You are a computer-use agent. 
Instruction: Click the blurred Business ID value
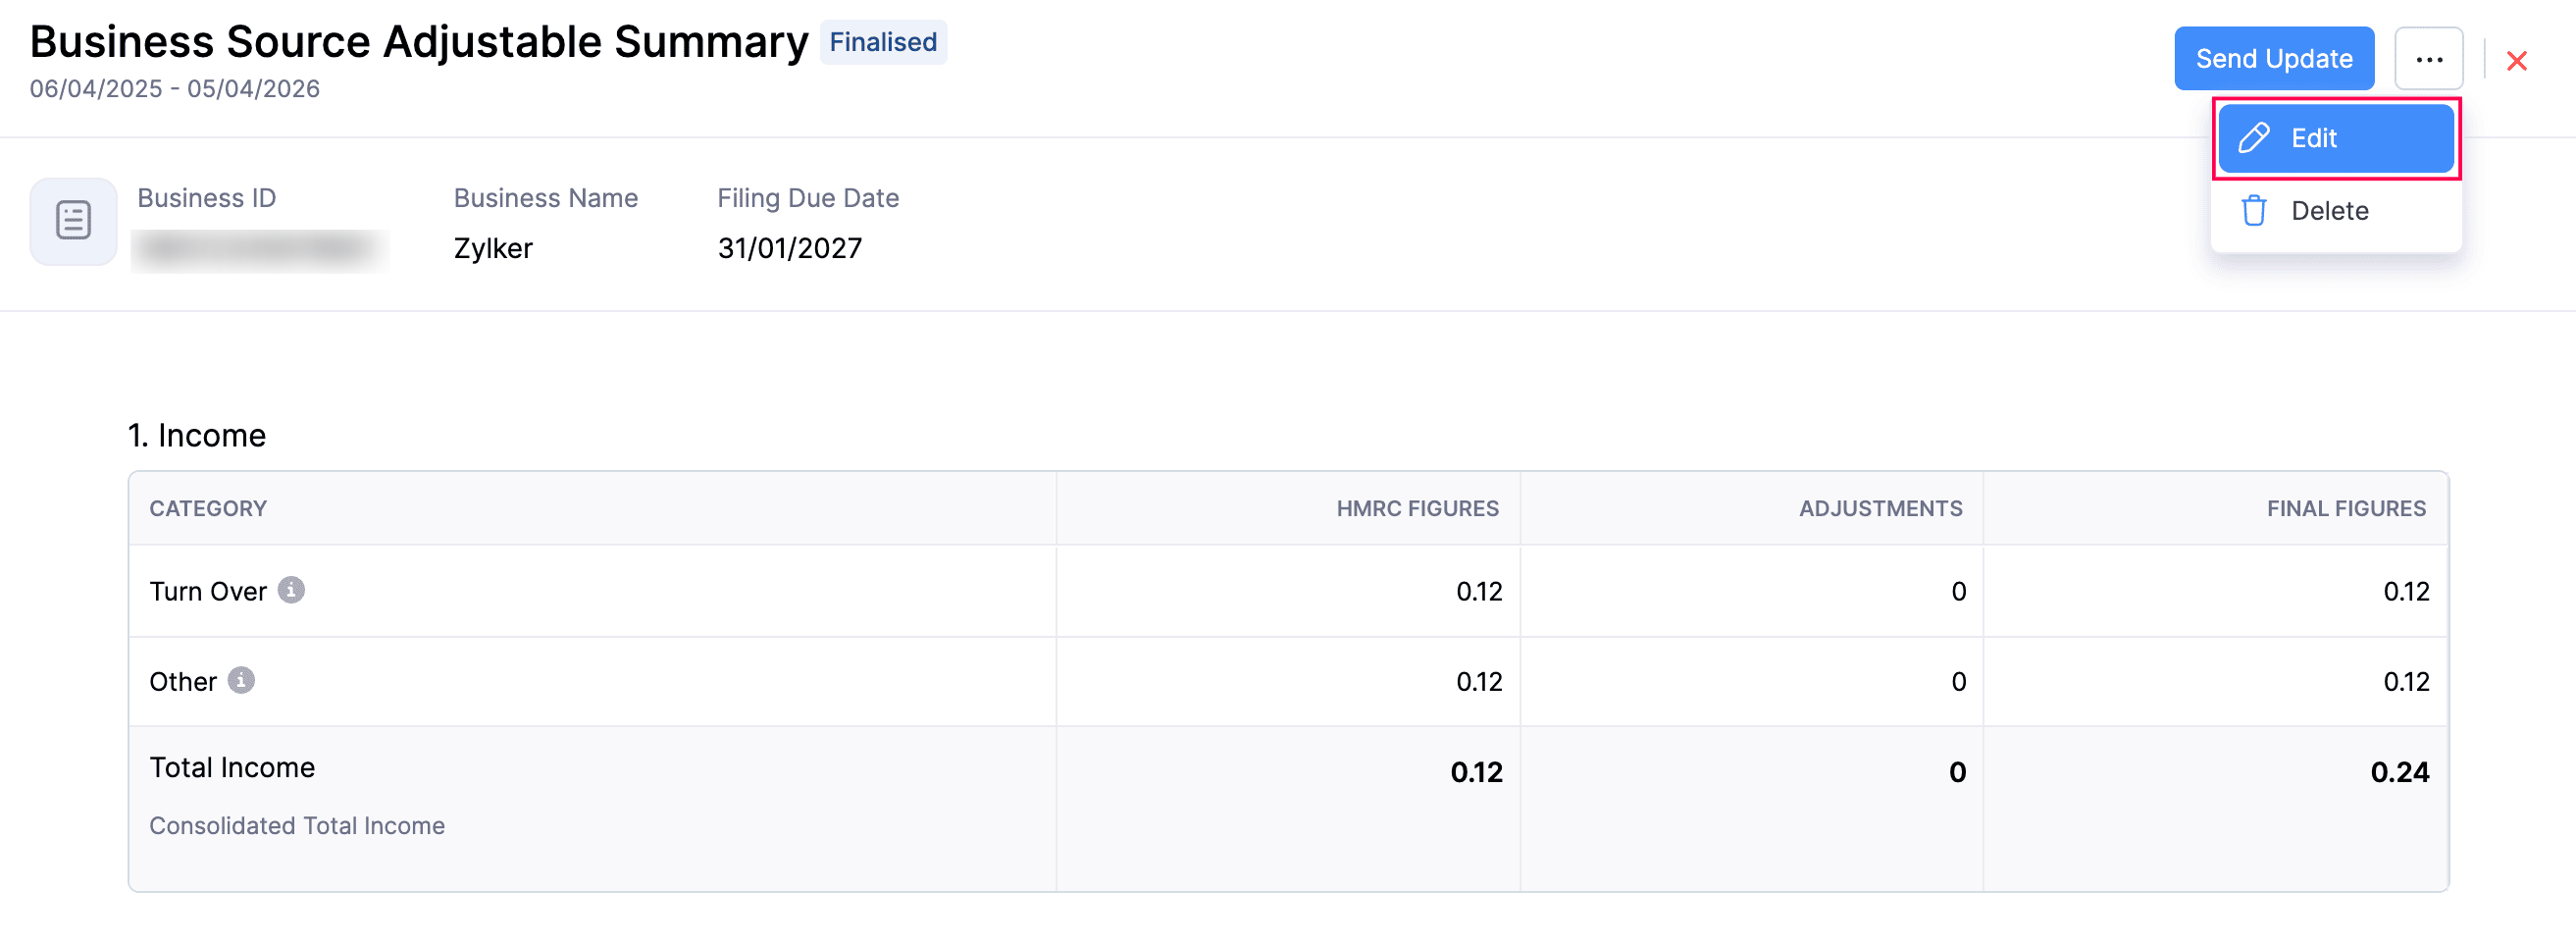click(x=259, y=250)
